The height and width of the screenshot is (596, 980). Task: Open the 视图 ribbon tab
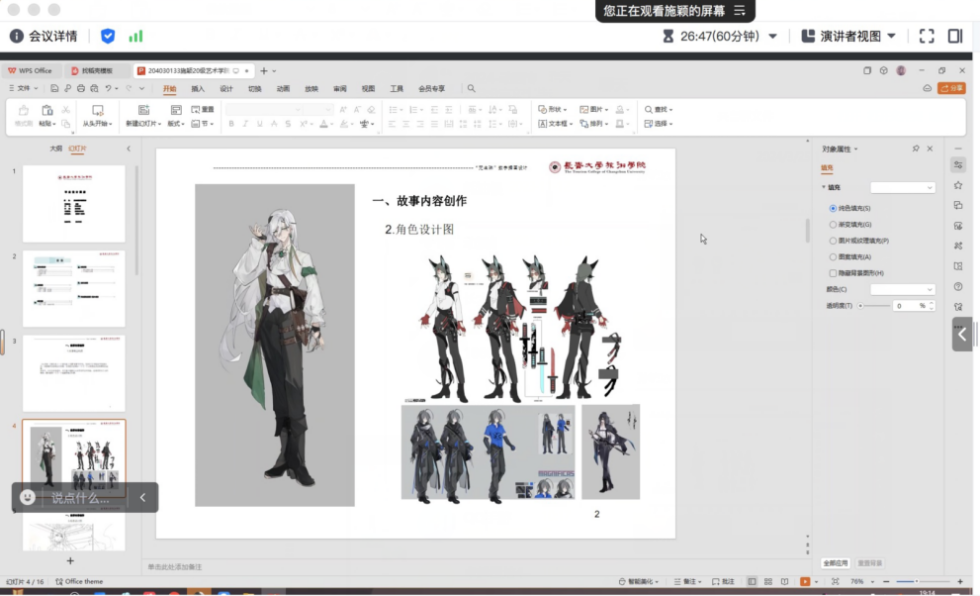pyautogui.click(x=368, y=89)
